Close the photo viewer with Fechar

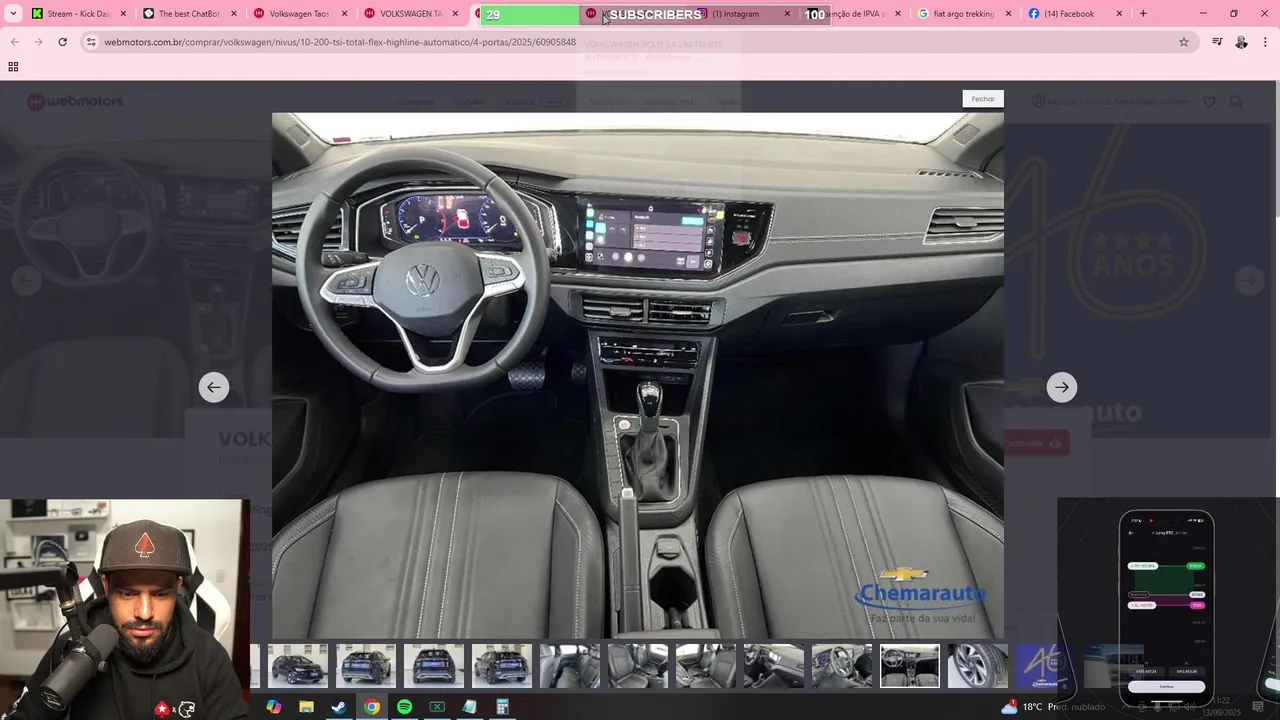(x=983, y=99)
